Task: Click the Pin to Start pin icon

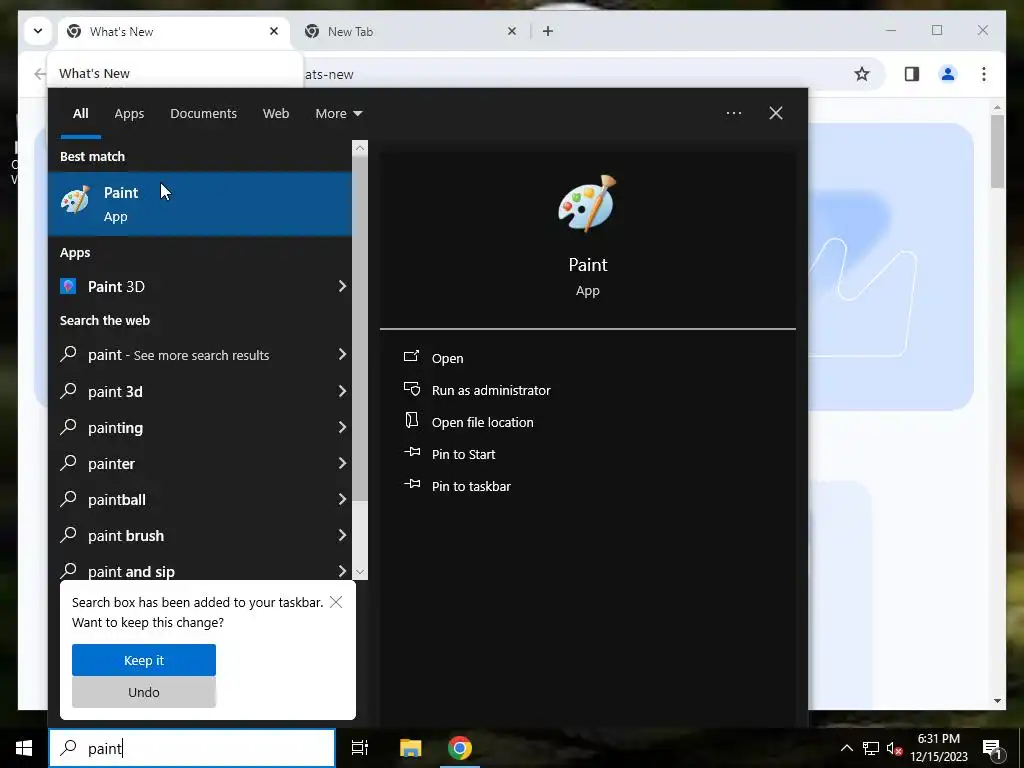Action: (411, 453)
